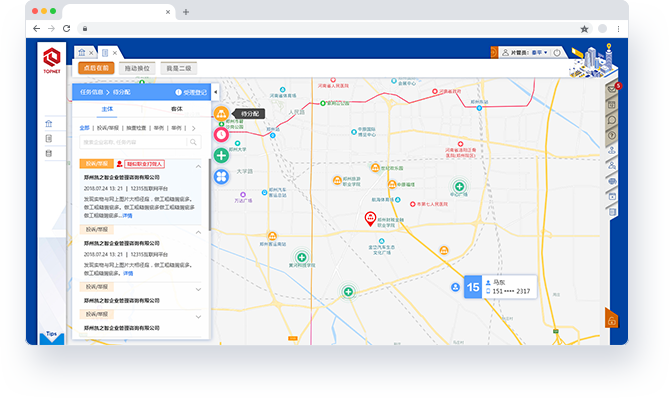Collapse the card with the red suspected tag
Screen dimensions: 670x398
[x=198, y=166]
